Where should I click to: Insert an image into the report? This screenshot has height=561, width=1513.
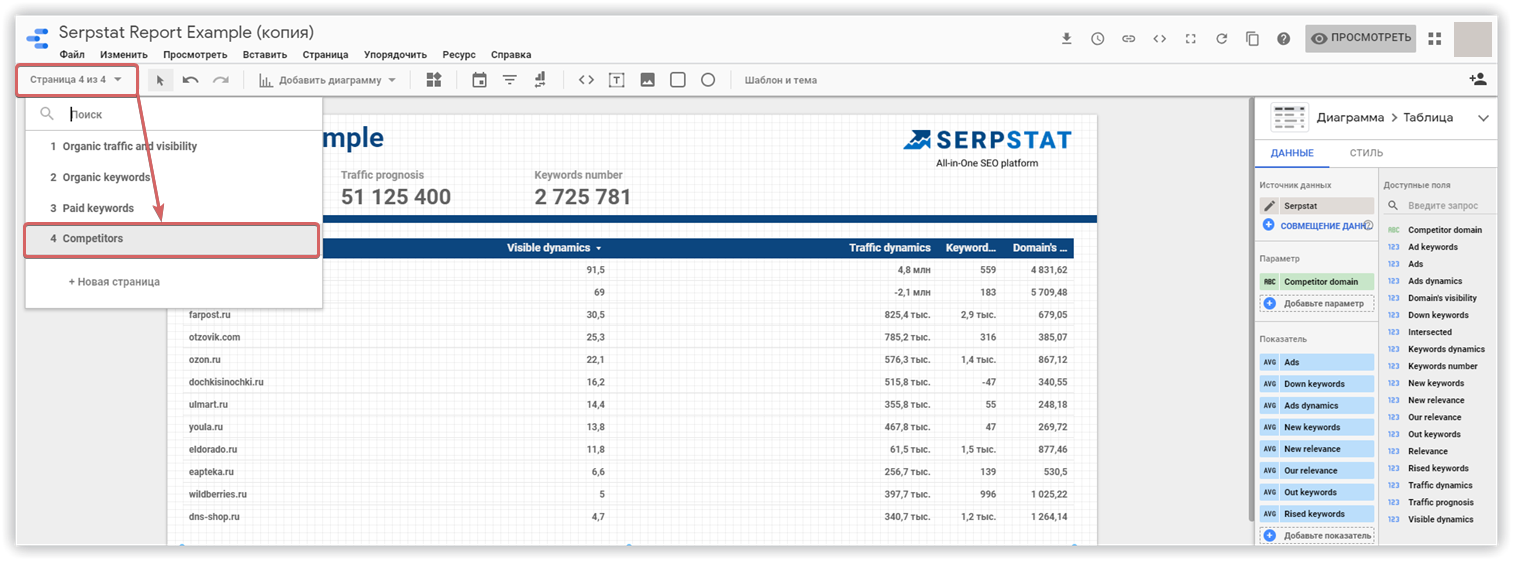(647, 80)
